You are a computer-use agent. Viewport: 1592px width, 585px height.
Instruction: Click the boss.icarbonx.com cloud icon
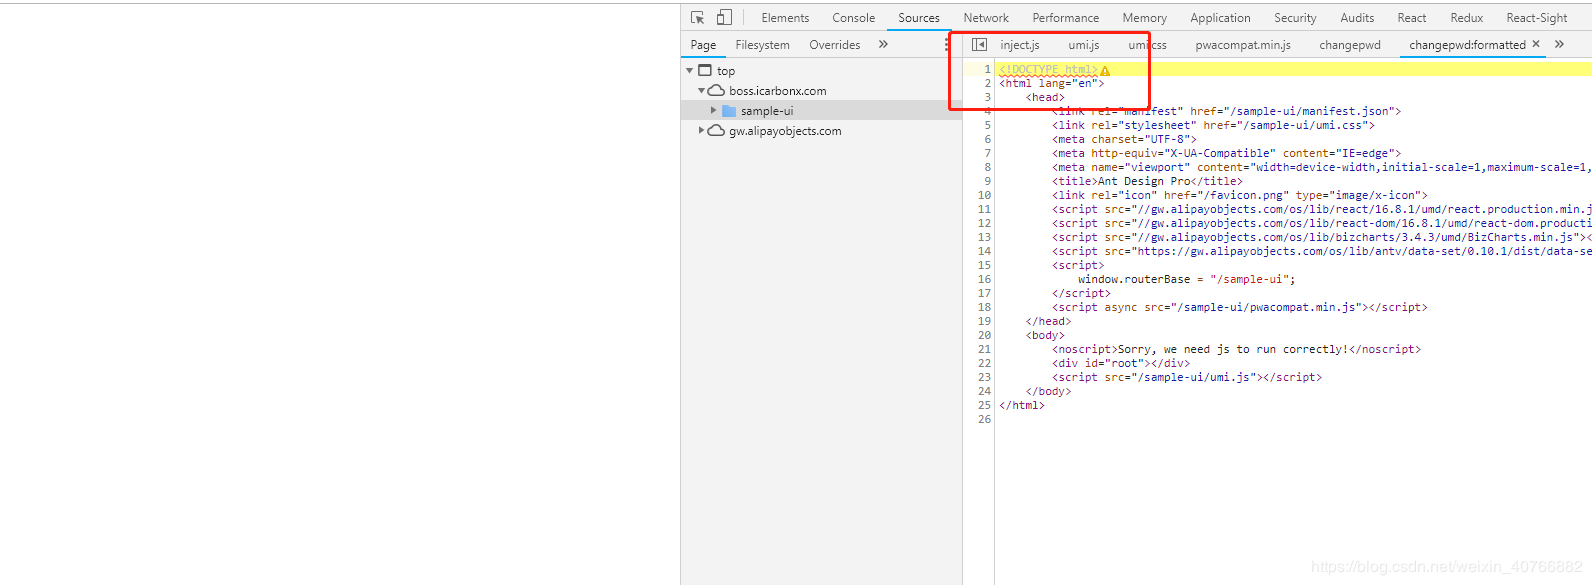tap(716, 91)
